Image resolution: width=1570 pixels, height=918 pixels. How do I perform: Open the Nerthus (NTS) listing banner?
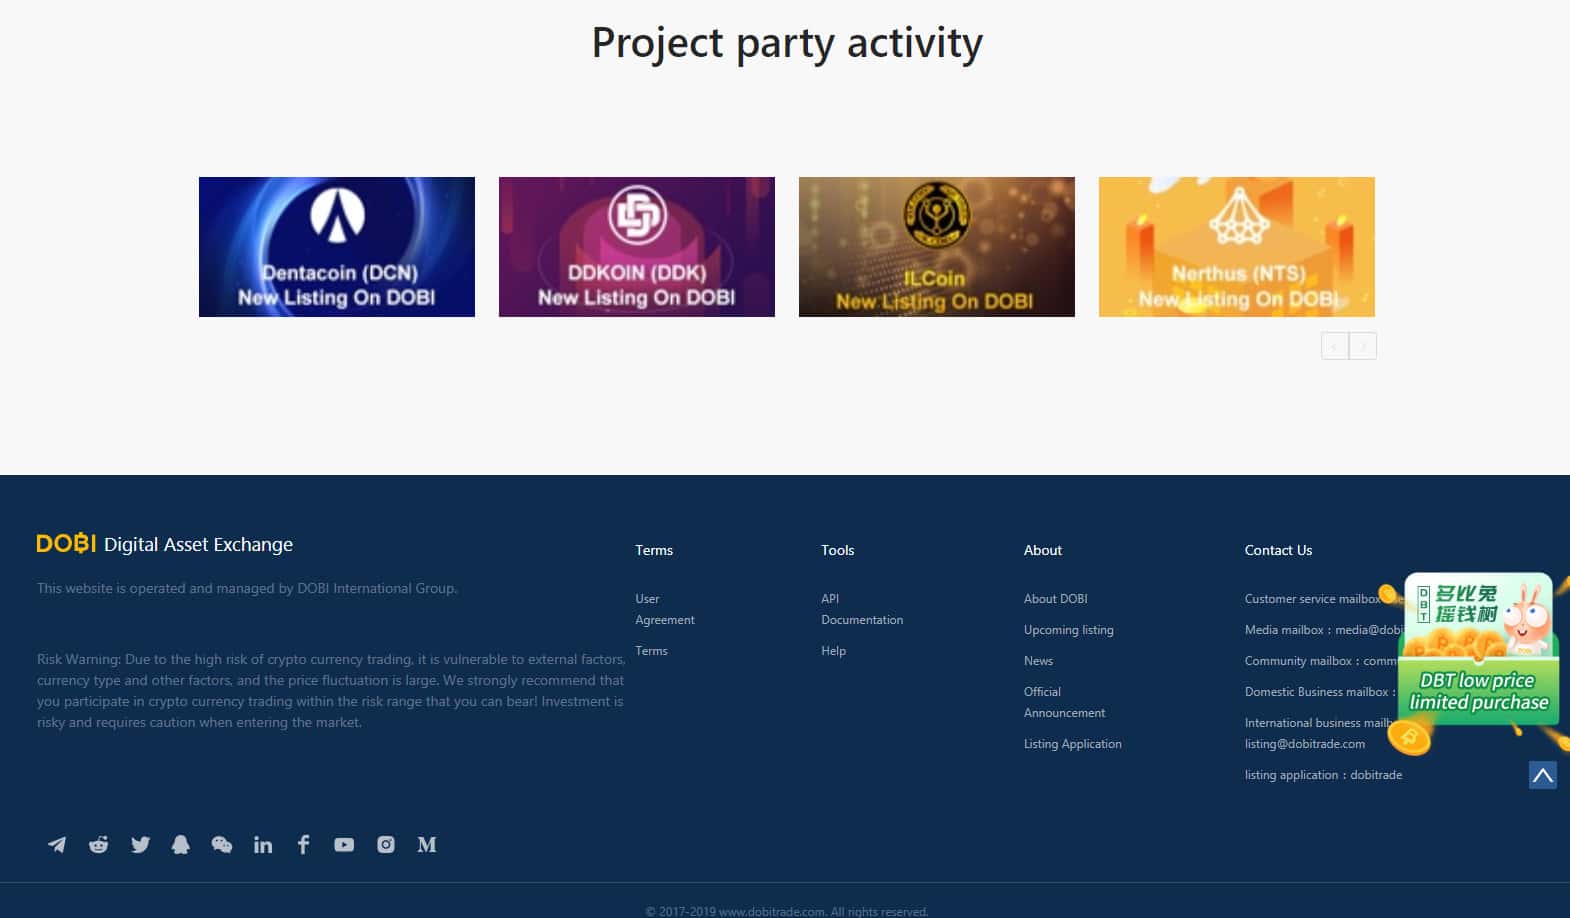(x=1237, y=247)
